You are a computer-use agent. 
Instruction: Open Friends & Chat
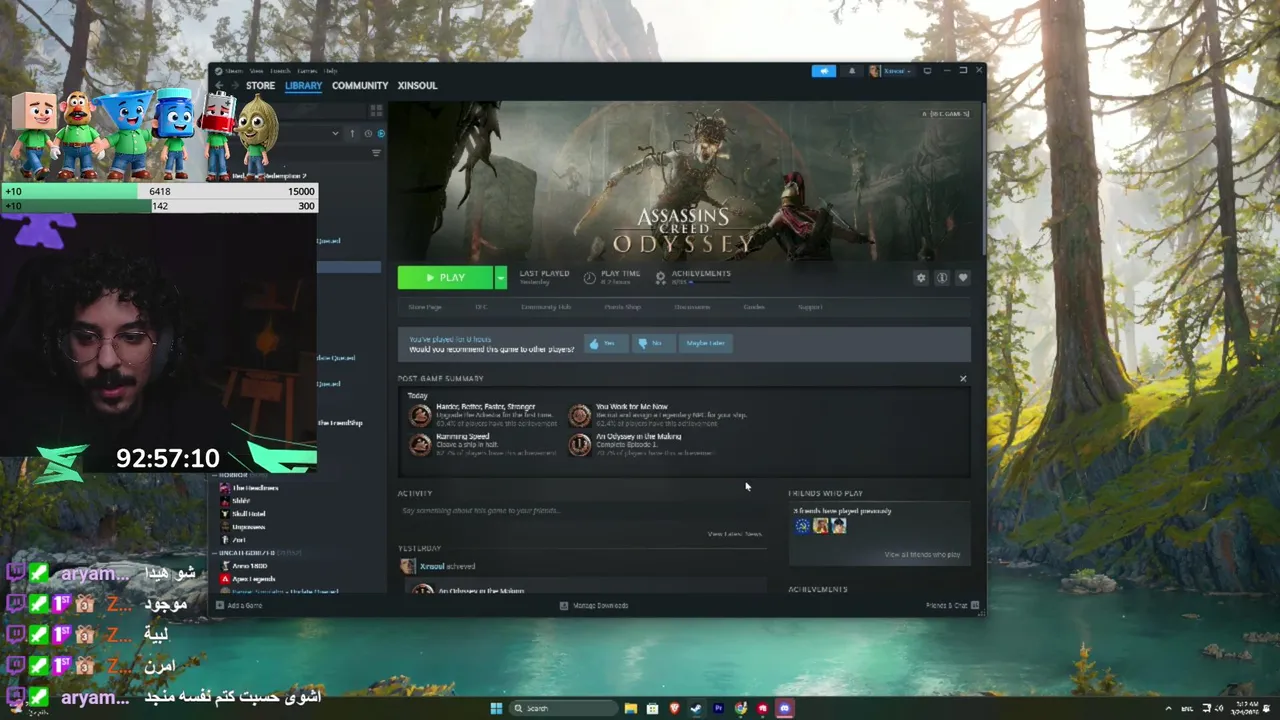(951, 605)
